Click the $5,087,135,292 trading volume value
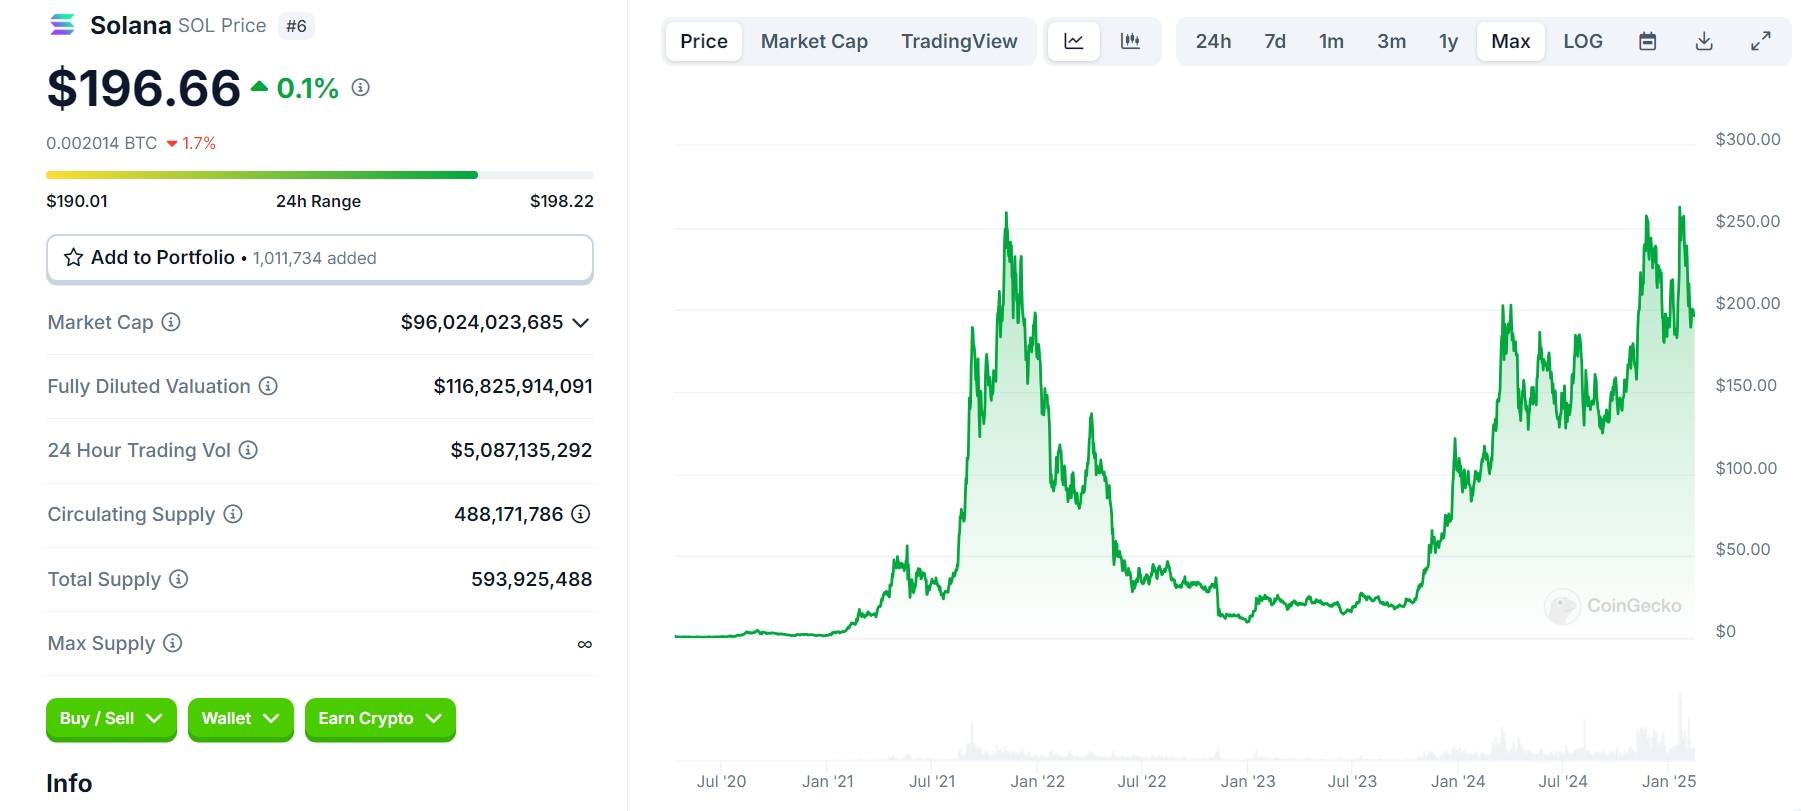The width and height of the screenshot is (1801, 811). (x=521, y=450)
